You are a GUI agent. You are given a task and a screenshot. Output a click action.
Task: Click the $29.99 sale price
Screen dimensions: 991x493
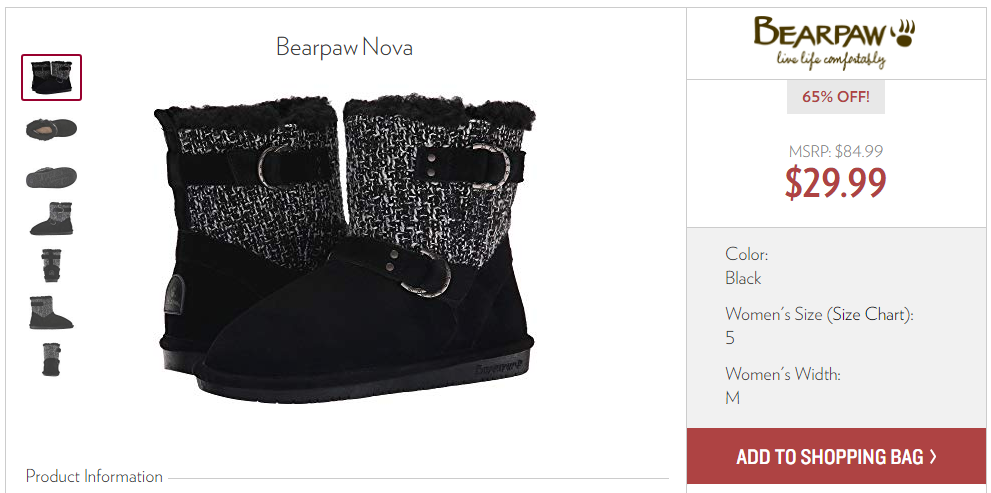[x=836, y=183]
